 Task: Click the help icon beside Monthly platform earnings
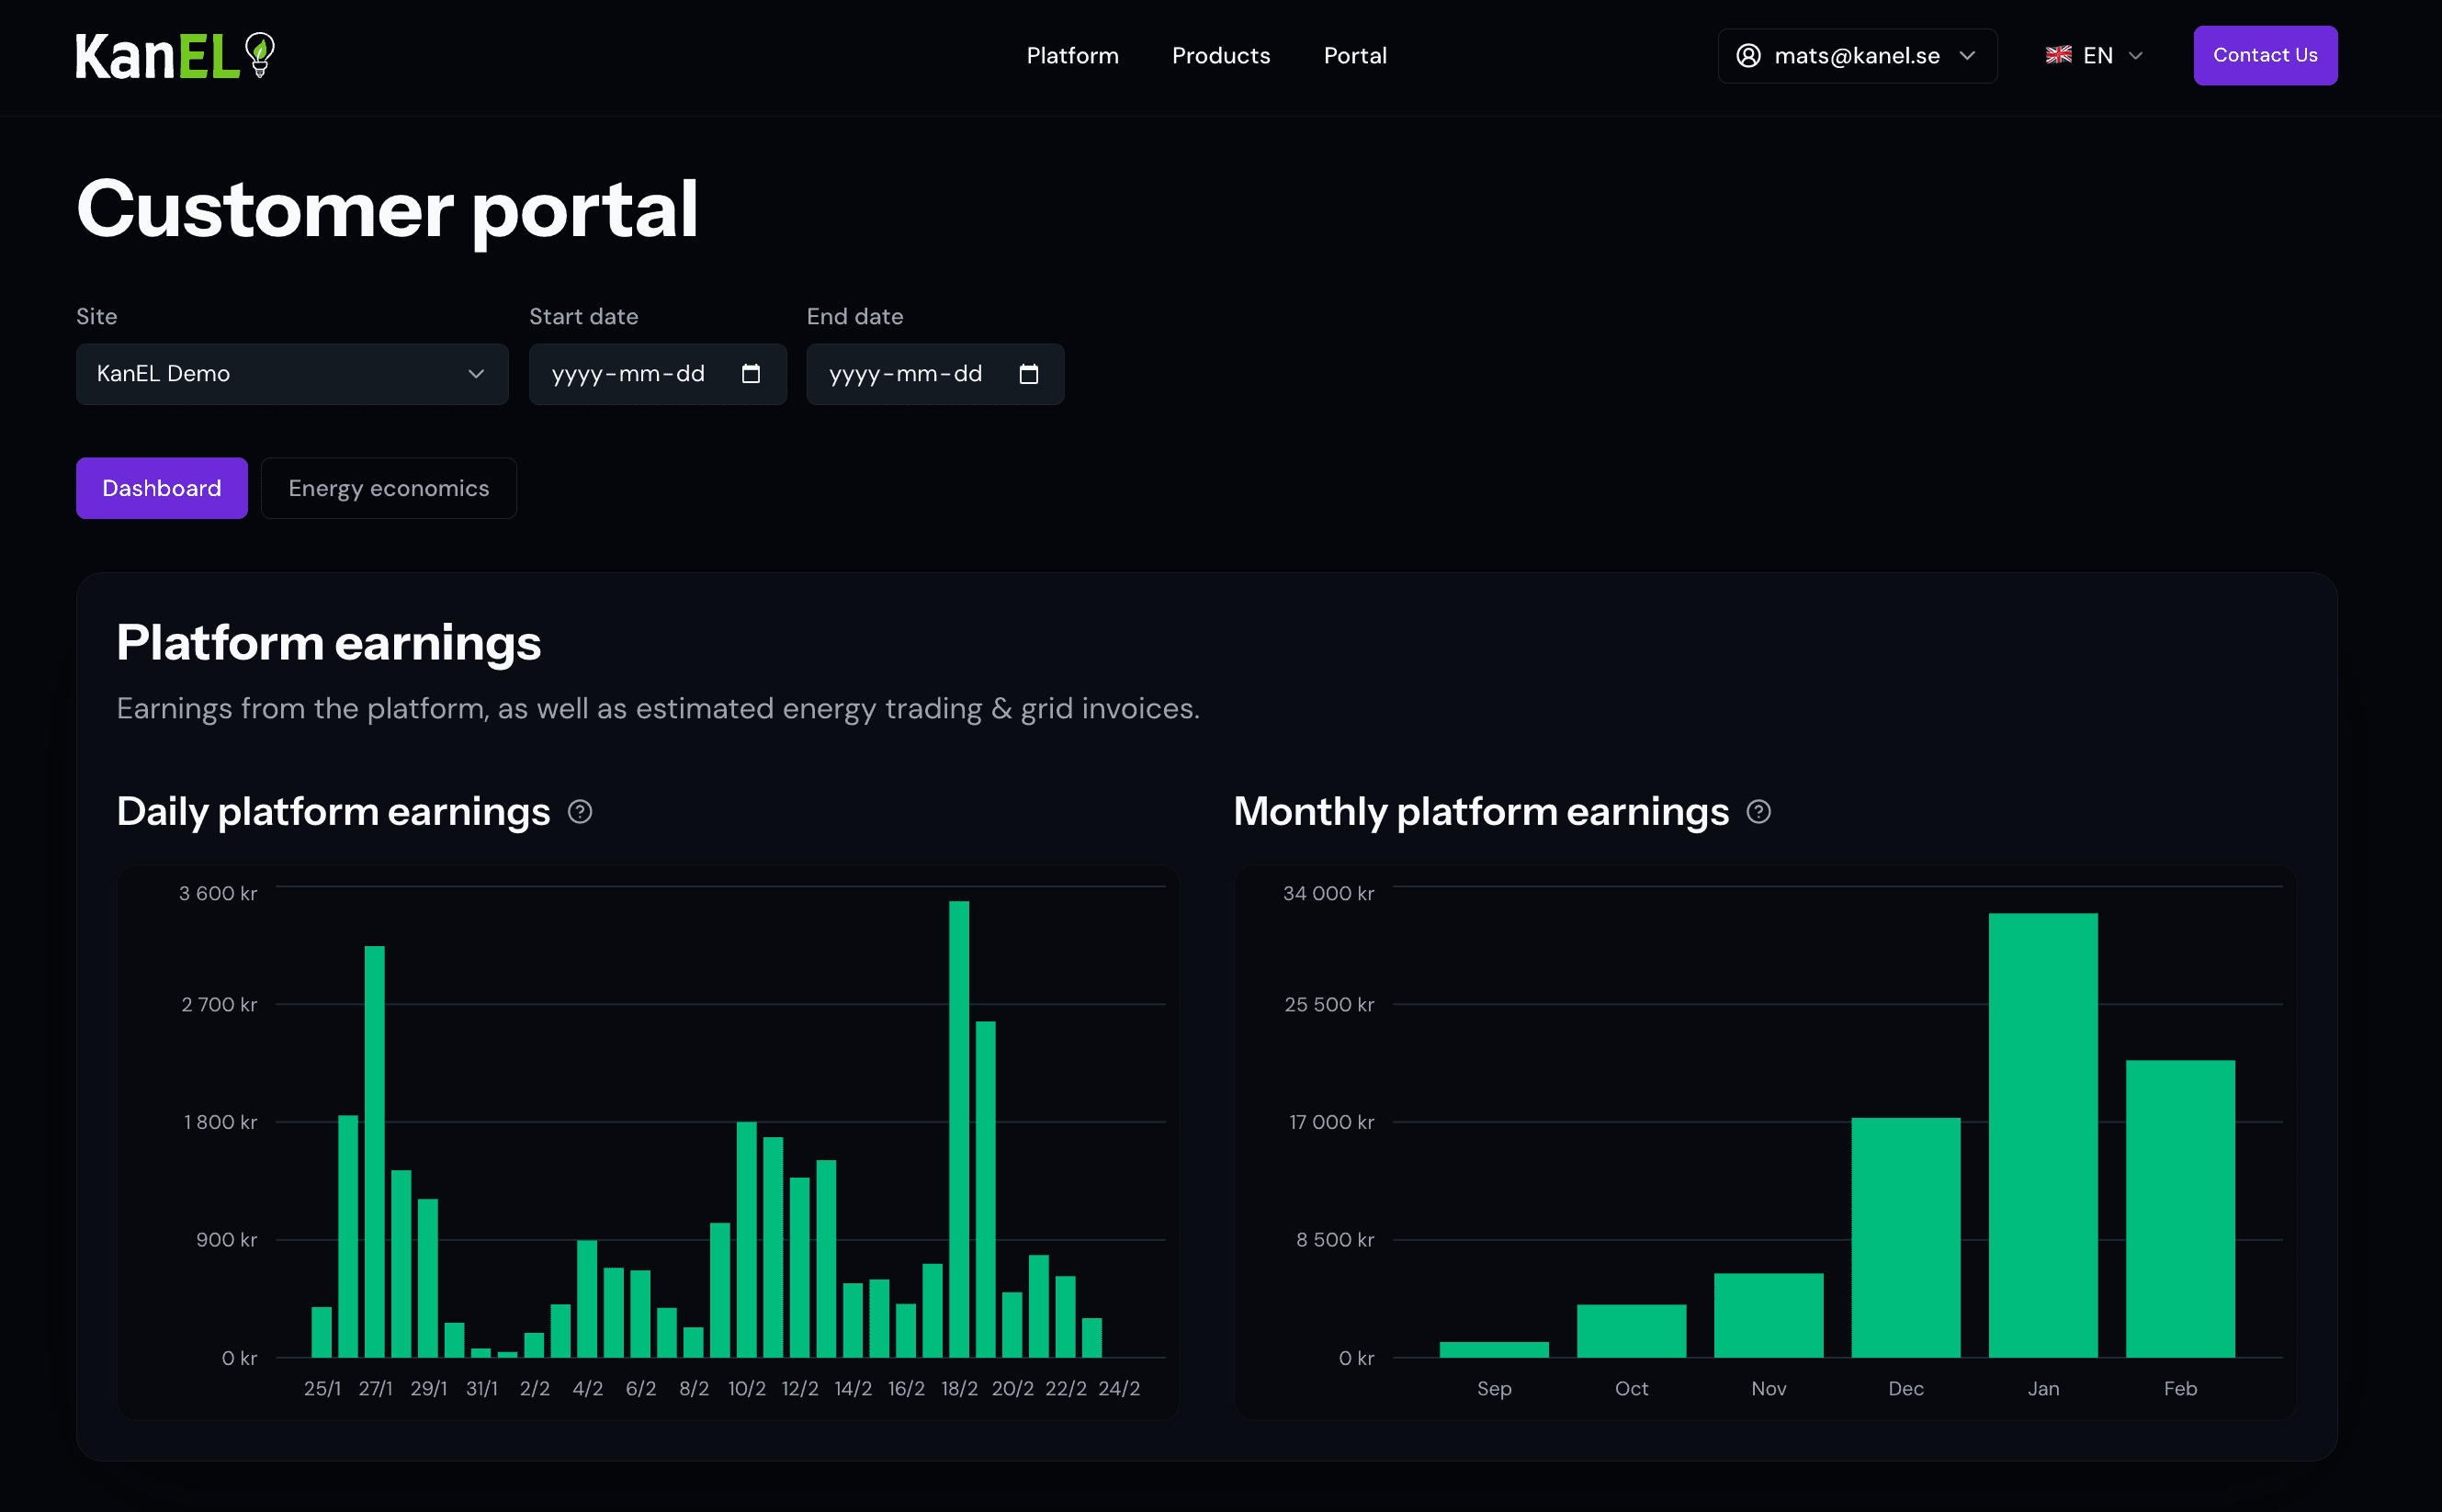tap(1759, 811)
